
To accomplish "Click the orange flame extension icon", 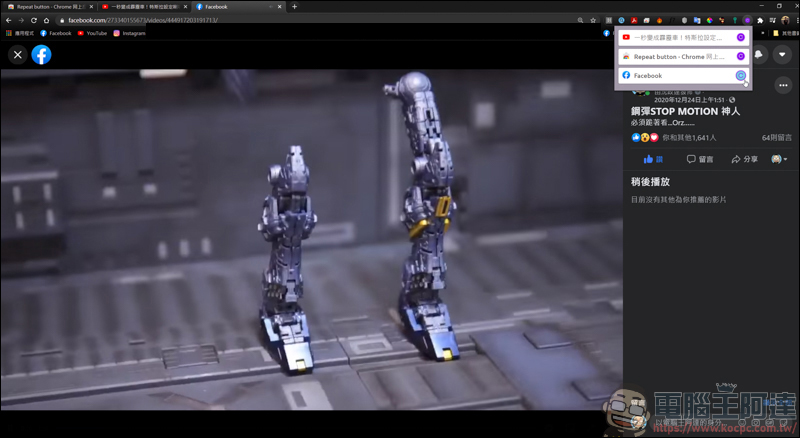I will [659, 20].
